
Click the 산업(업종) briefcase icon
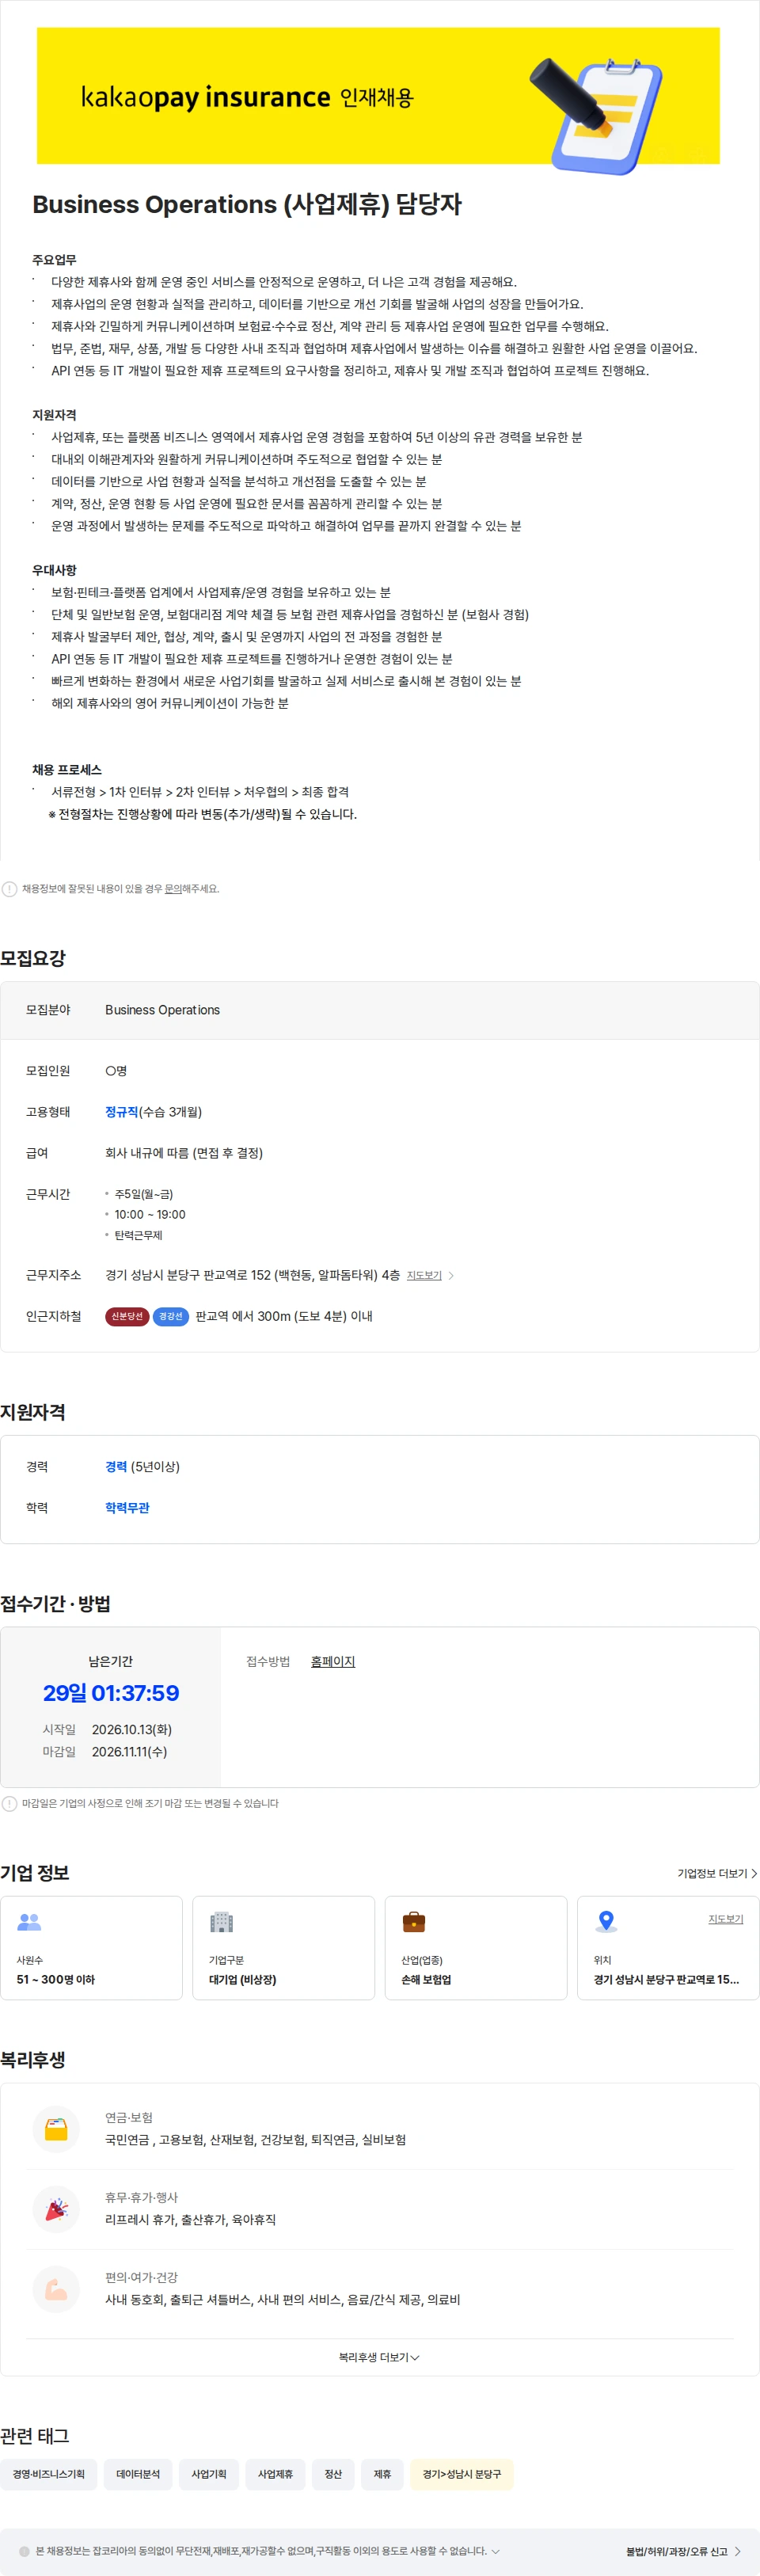(x=413, y=1922)
